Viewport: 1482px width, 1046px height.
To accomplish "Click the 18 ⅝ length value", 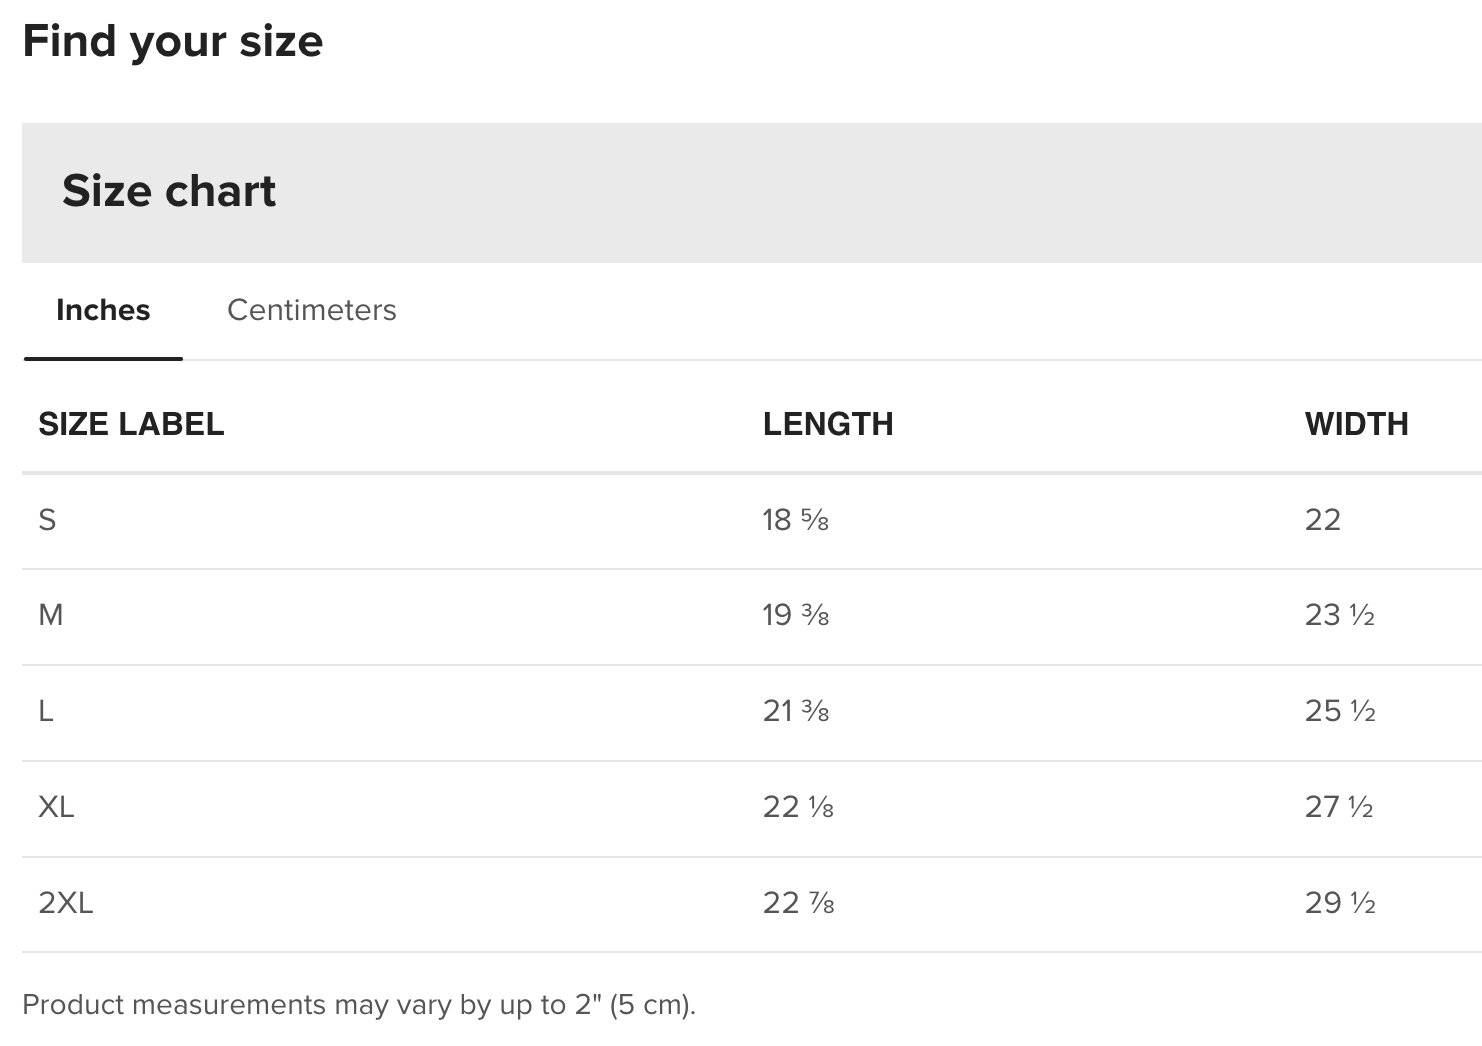I will (796, 520).
